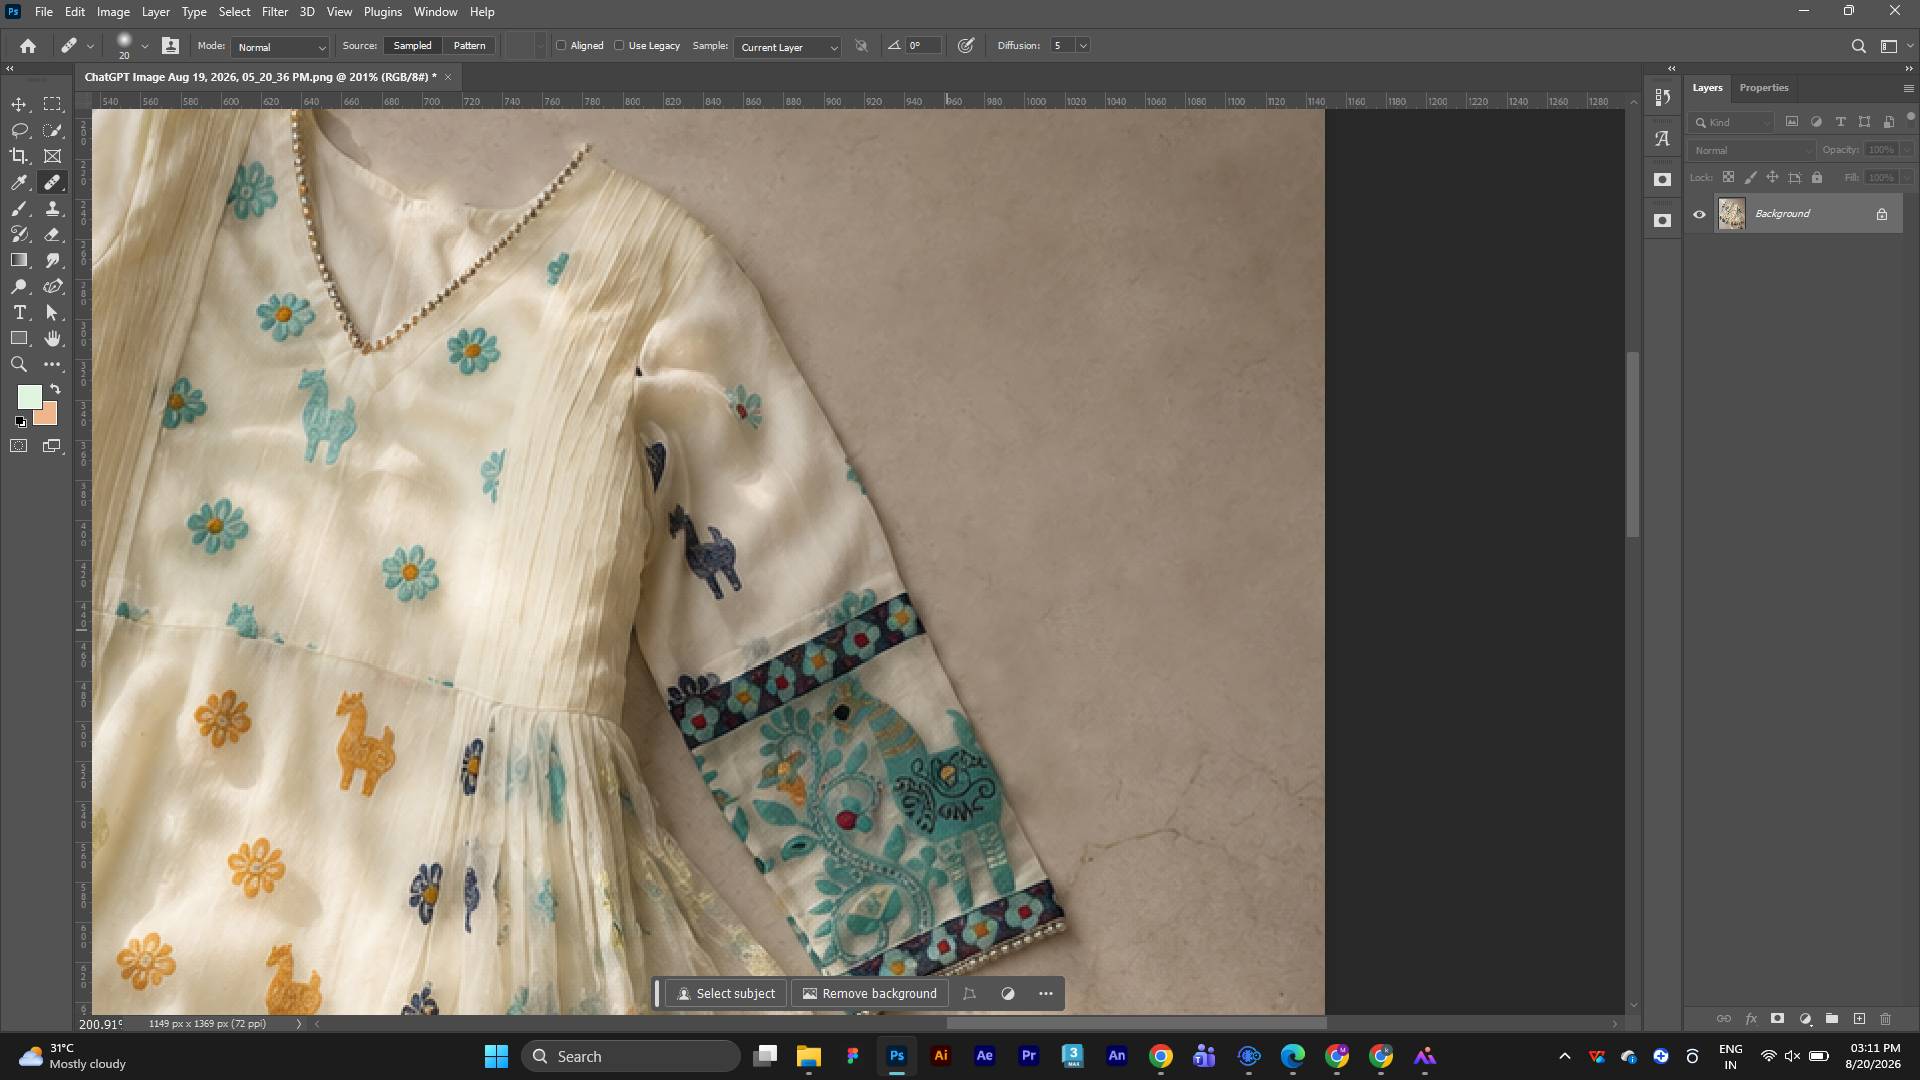Image resolution: width=1920 pixels, height=1080 pixels.
Task: Create a new layer icon
Action: (x=1859, y=1019)
